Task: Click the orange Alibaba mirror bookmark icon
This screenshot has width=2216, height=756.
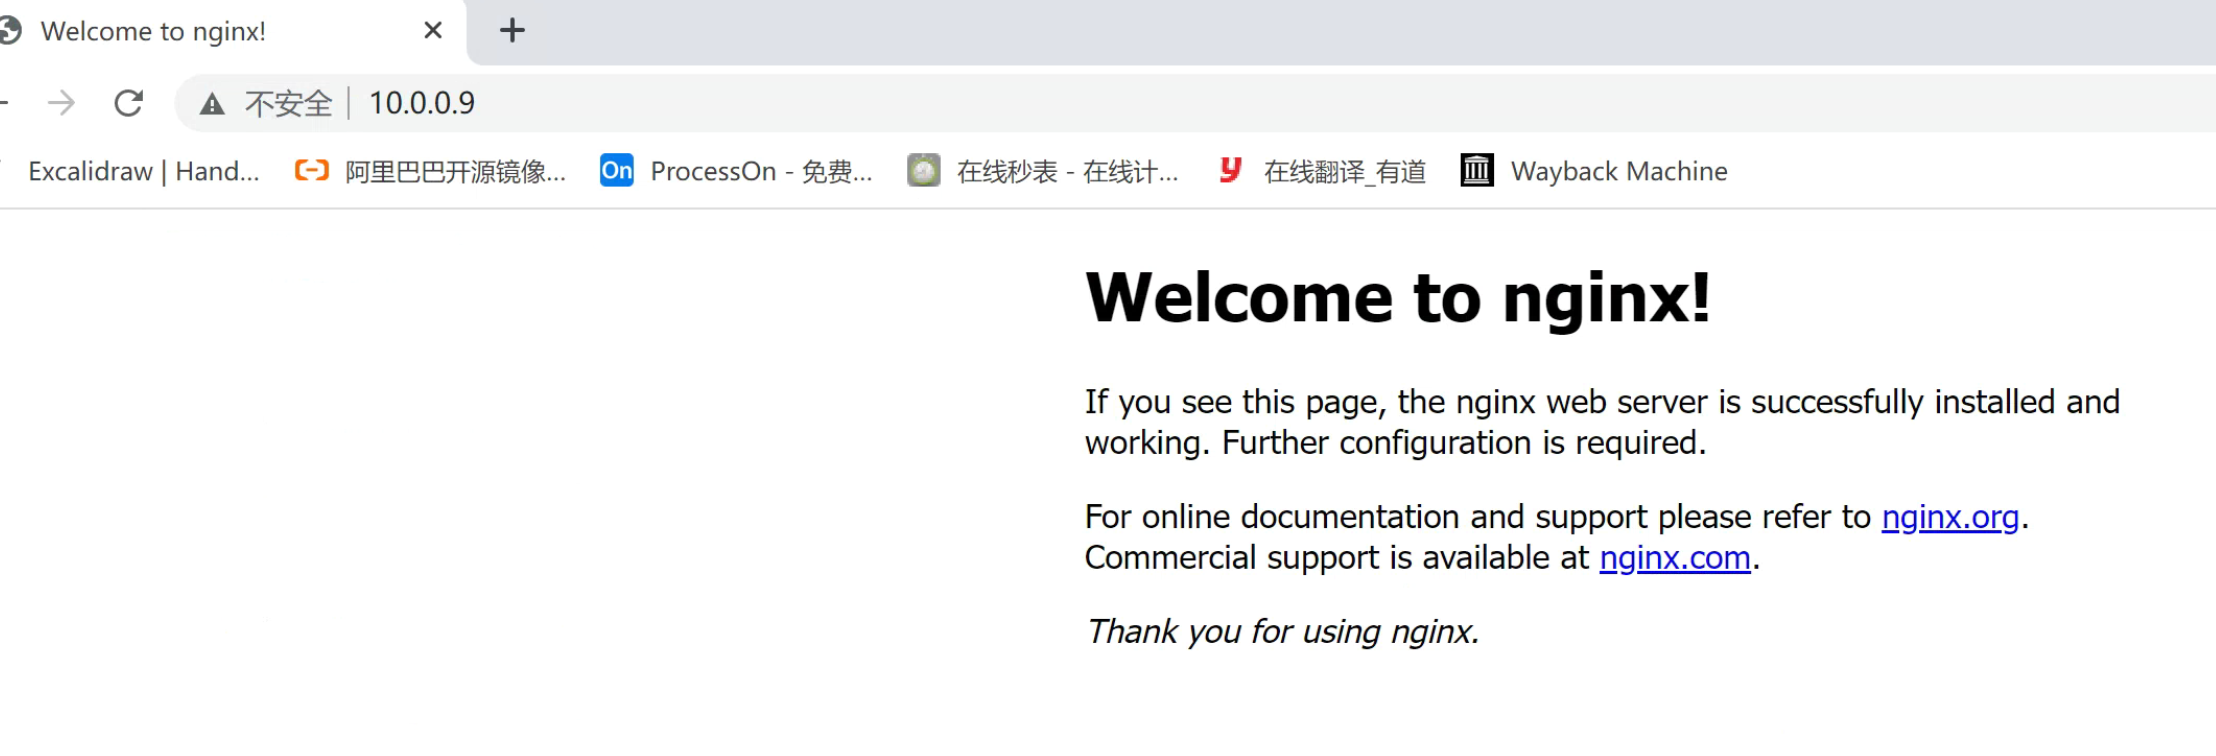Action: point(312,171)
